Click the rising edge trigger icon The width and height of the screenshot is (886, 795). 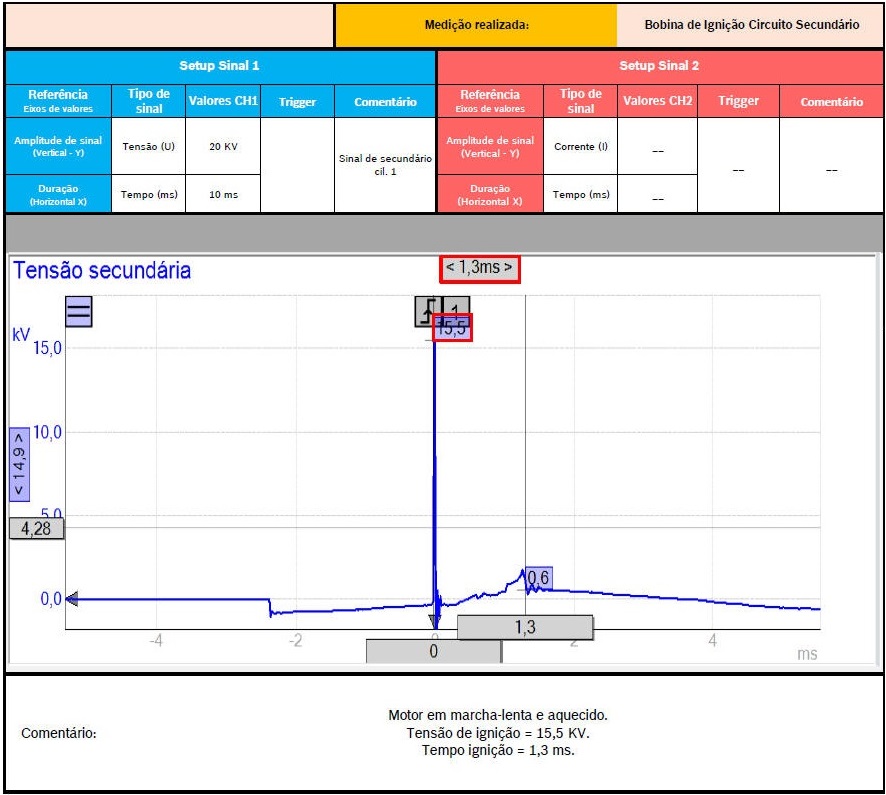[x=427, y=312]
